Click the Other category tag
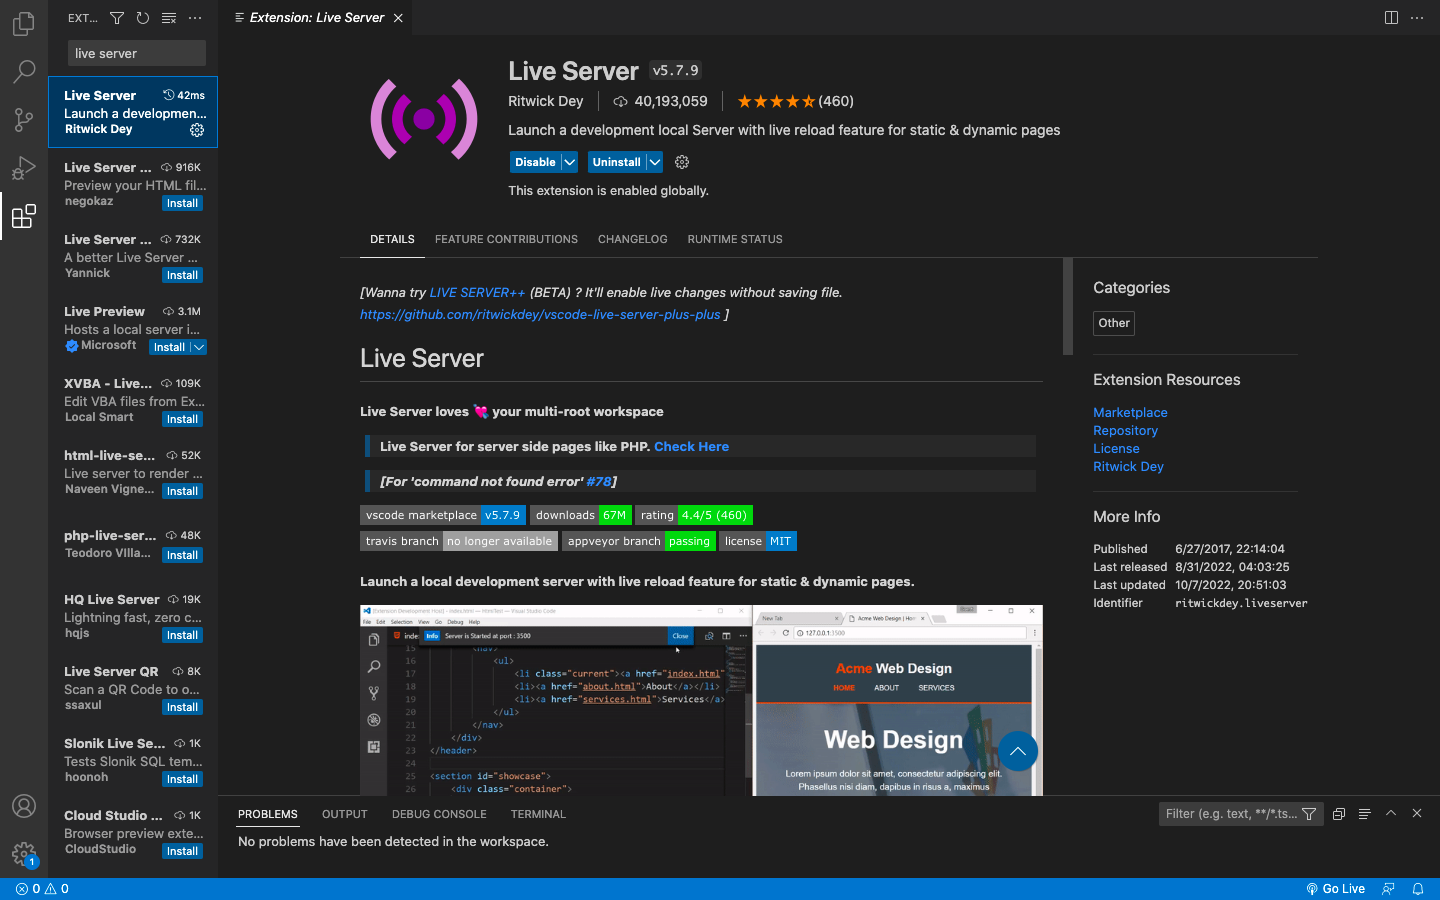Image resolution: width=1440 pixels, height=900 pixels. pos(1114,323)
